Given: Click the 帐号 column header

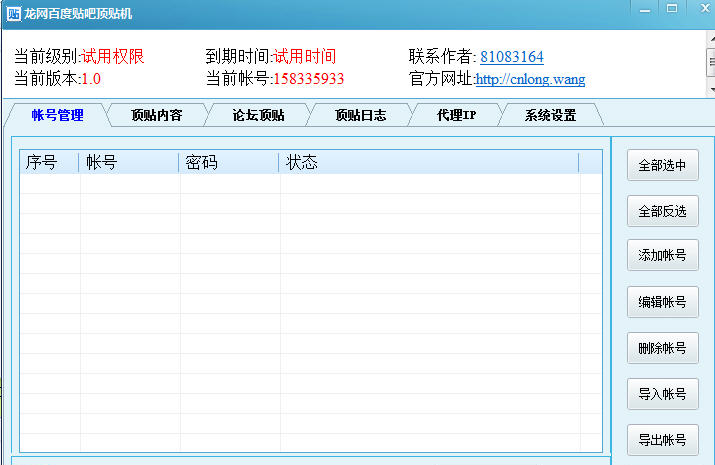Looking at the screenshot, I should [129, 162].
